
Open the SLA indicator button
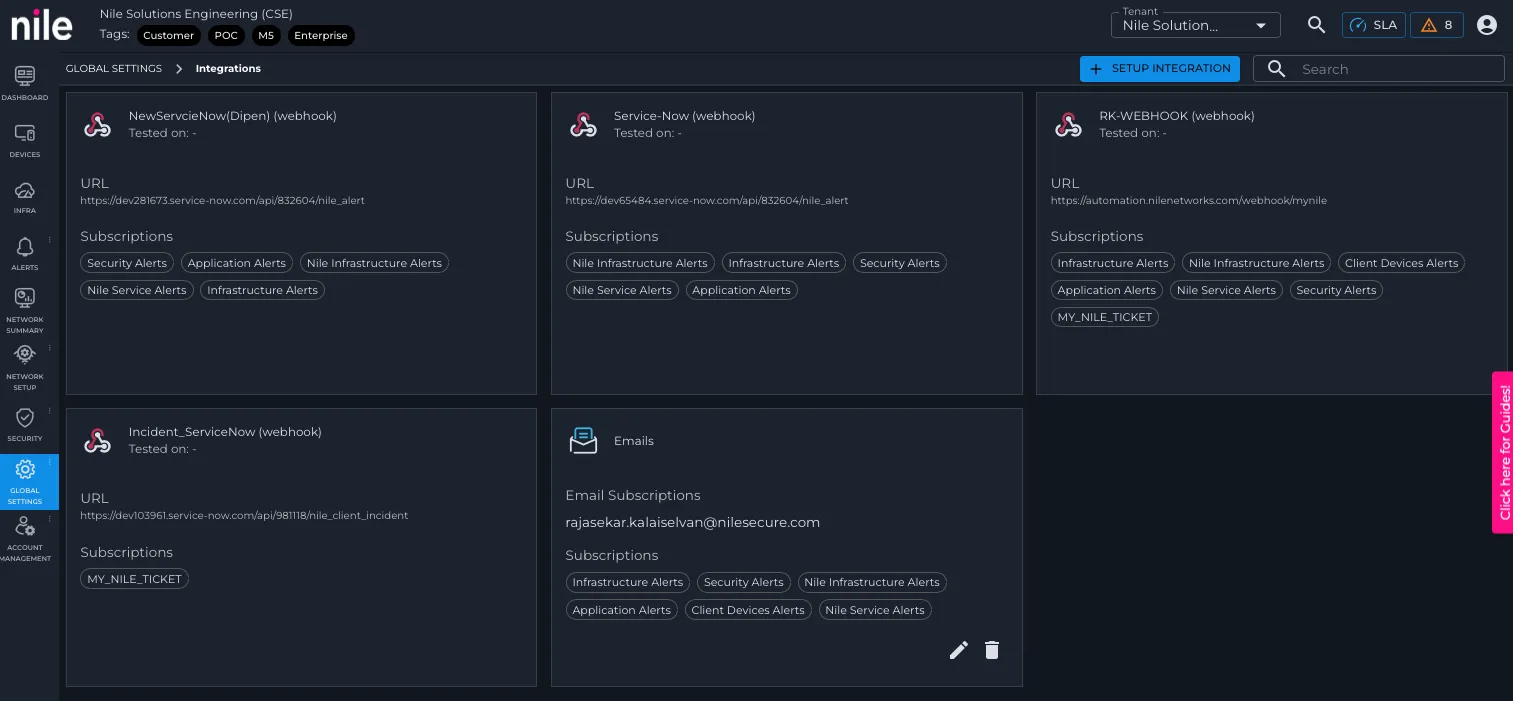coord(1374,25)
